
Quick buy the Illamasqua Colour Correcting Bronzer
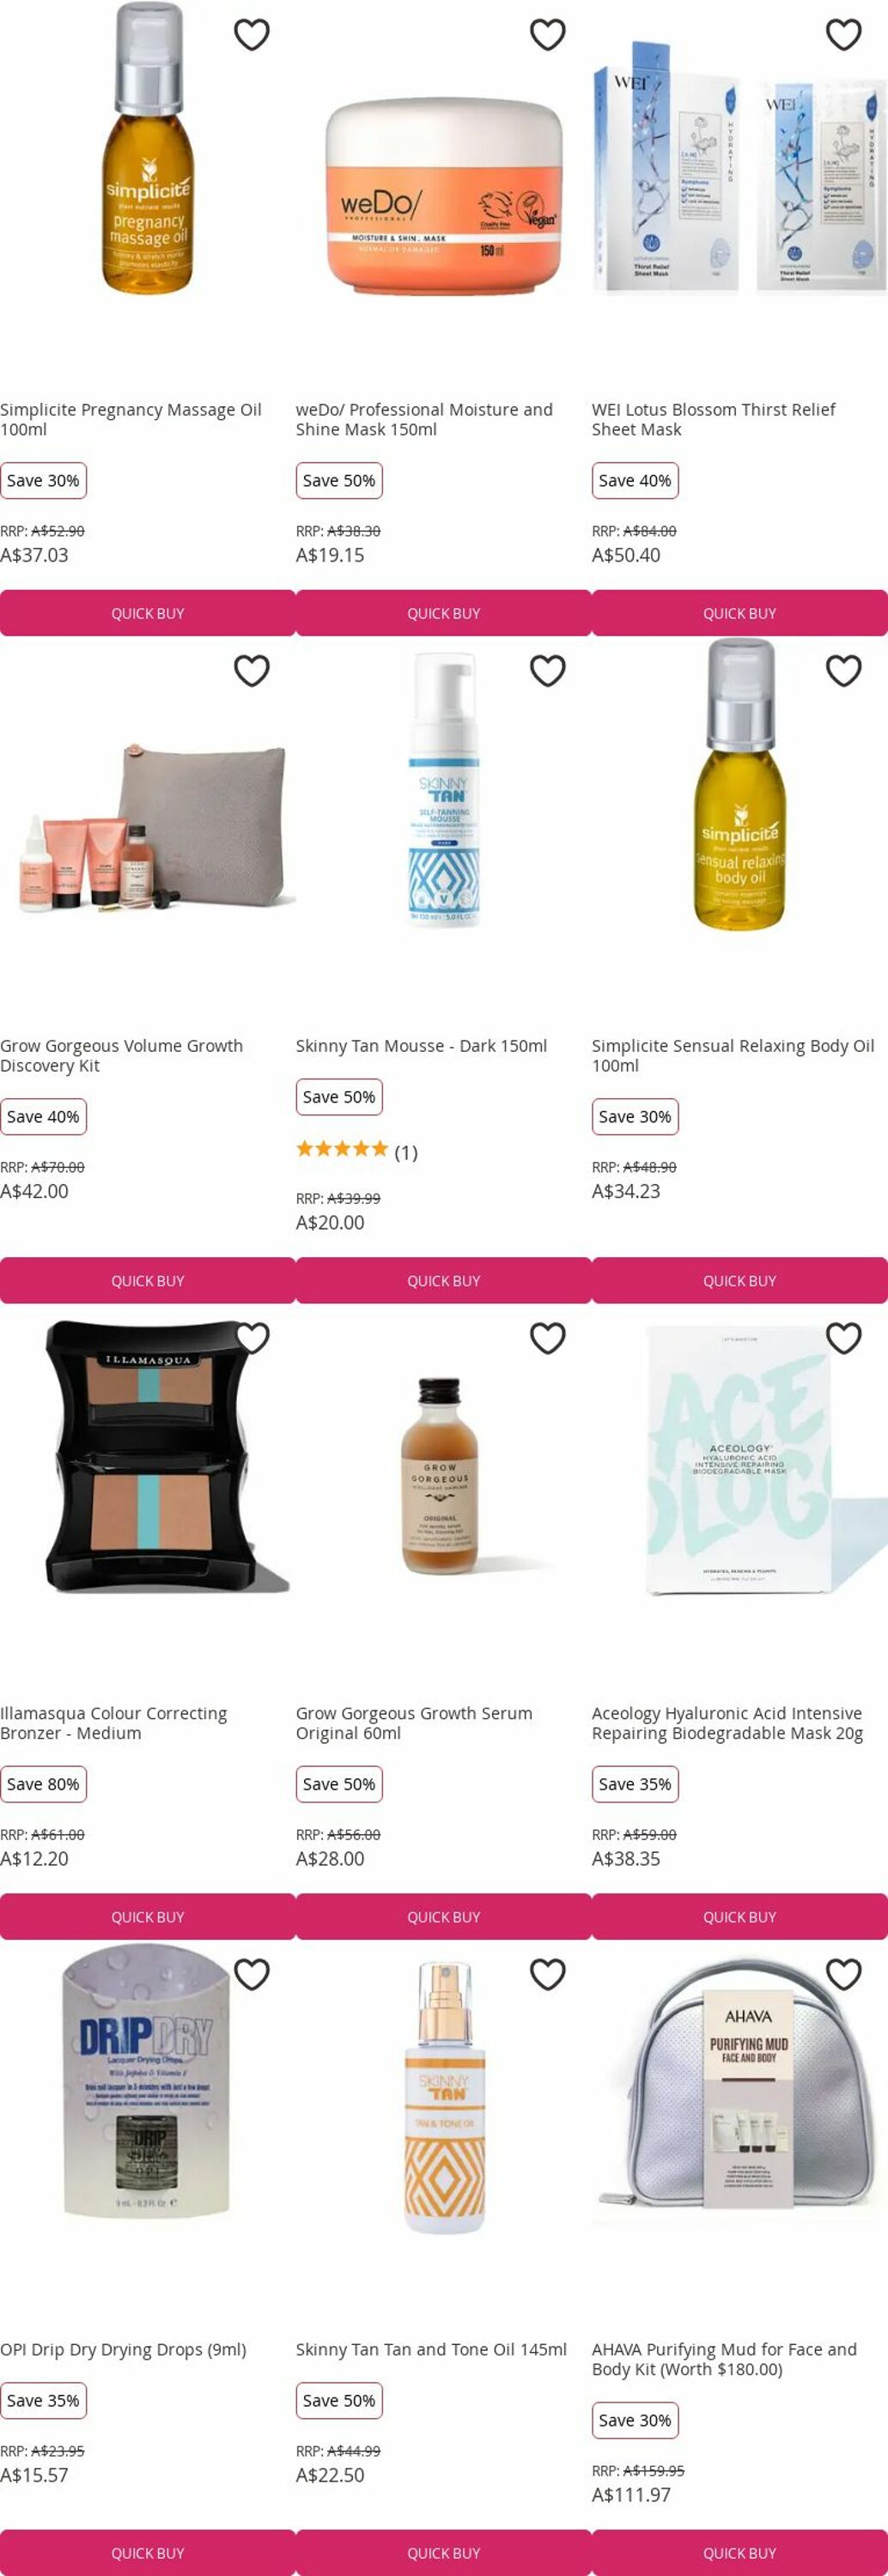tap(148, 1916)
